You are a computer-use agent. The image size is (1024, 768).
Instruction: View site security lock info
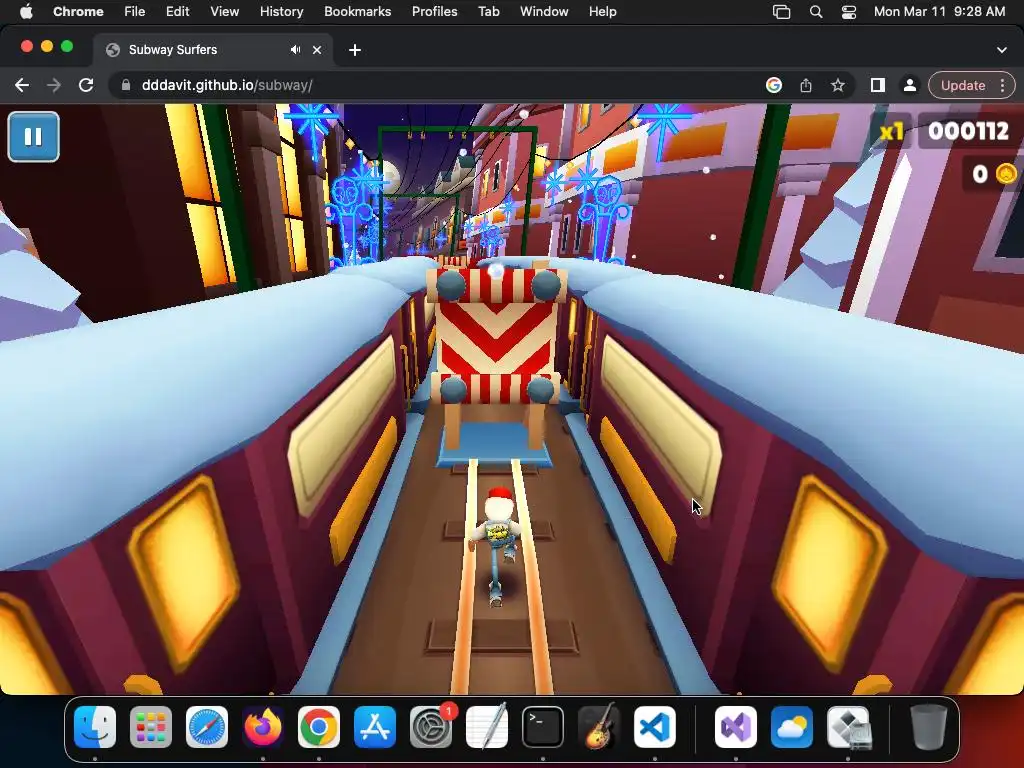pyautogui.click(x=125, y=86)
